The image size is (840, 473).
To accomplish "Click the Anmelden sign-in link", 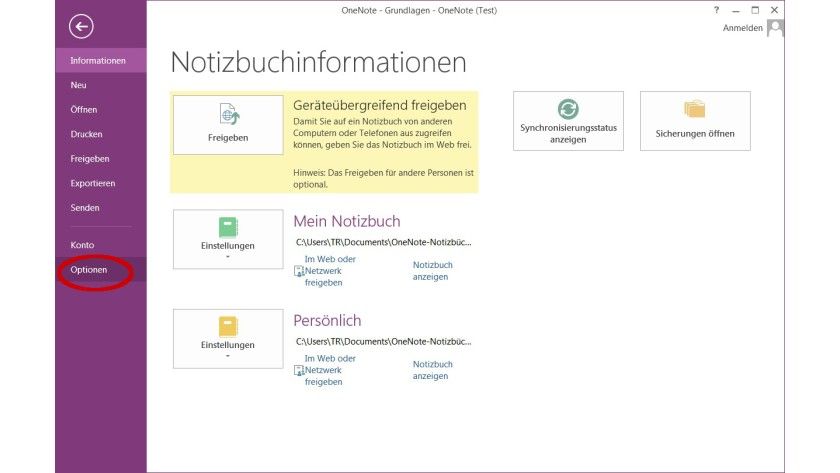I will click(x=742, y=28).
